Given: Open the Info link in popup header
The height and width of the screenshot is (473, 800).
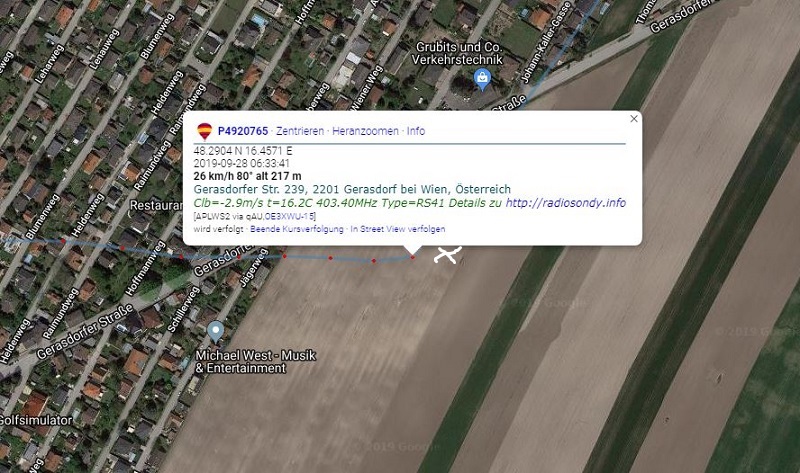Looking at the screenshot, I should tap(416, 131).
